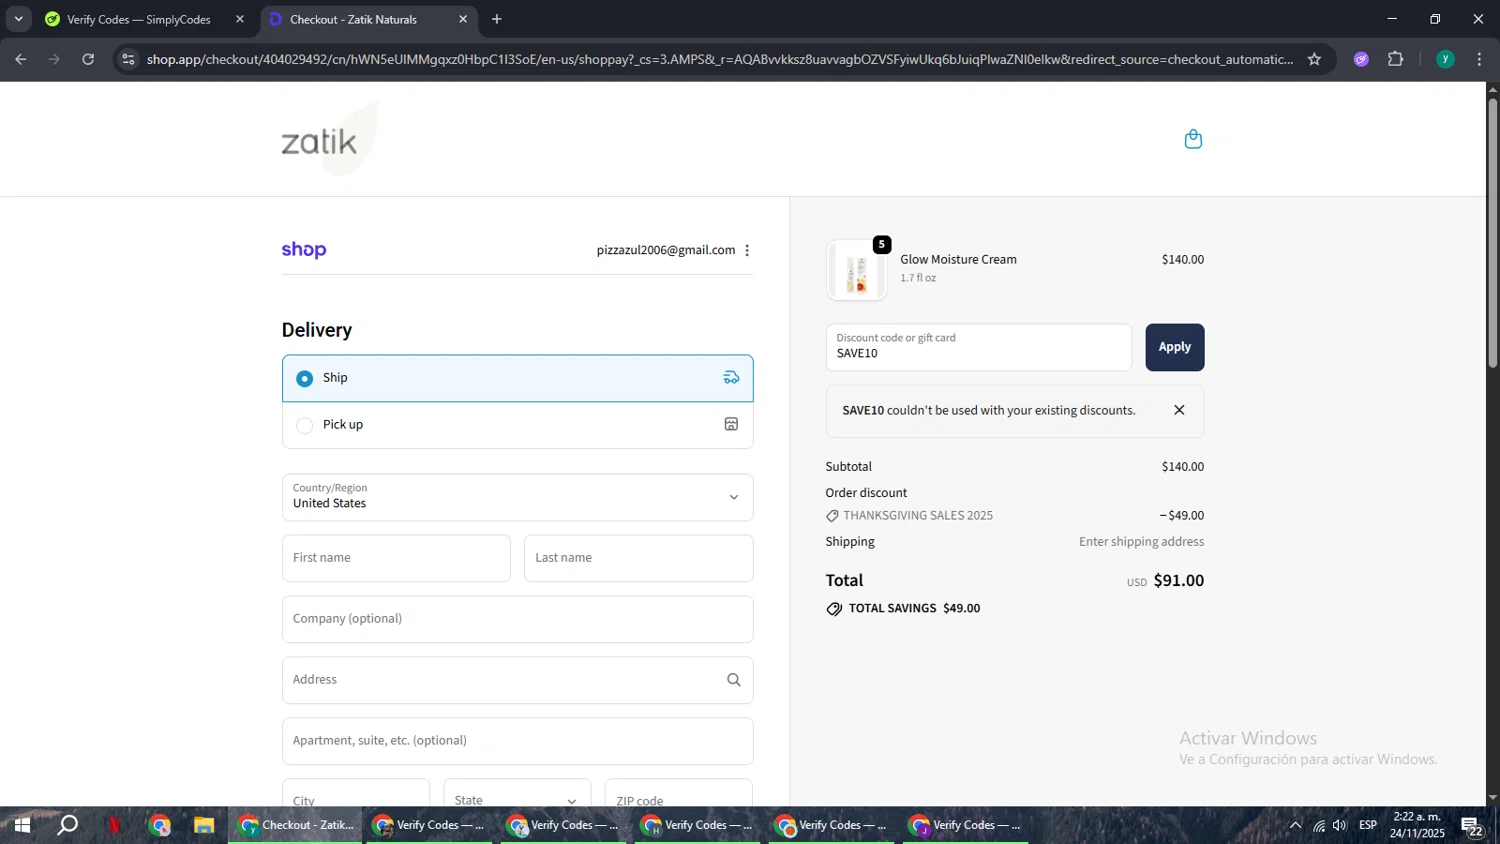Click the Pick up store icon
1500x844 pixels.
pyautogui.click(x=731, y=424)
